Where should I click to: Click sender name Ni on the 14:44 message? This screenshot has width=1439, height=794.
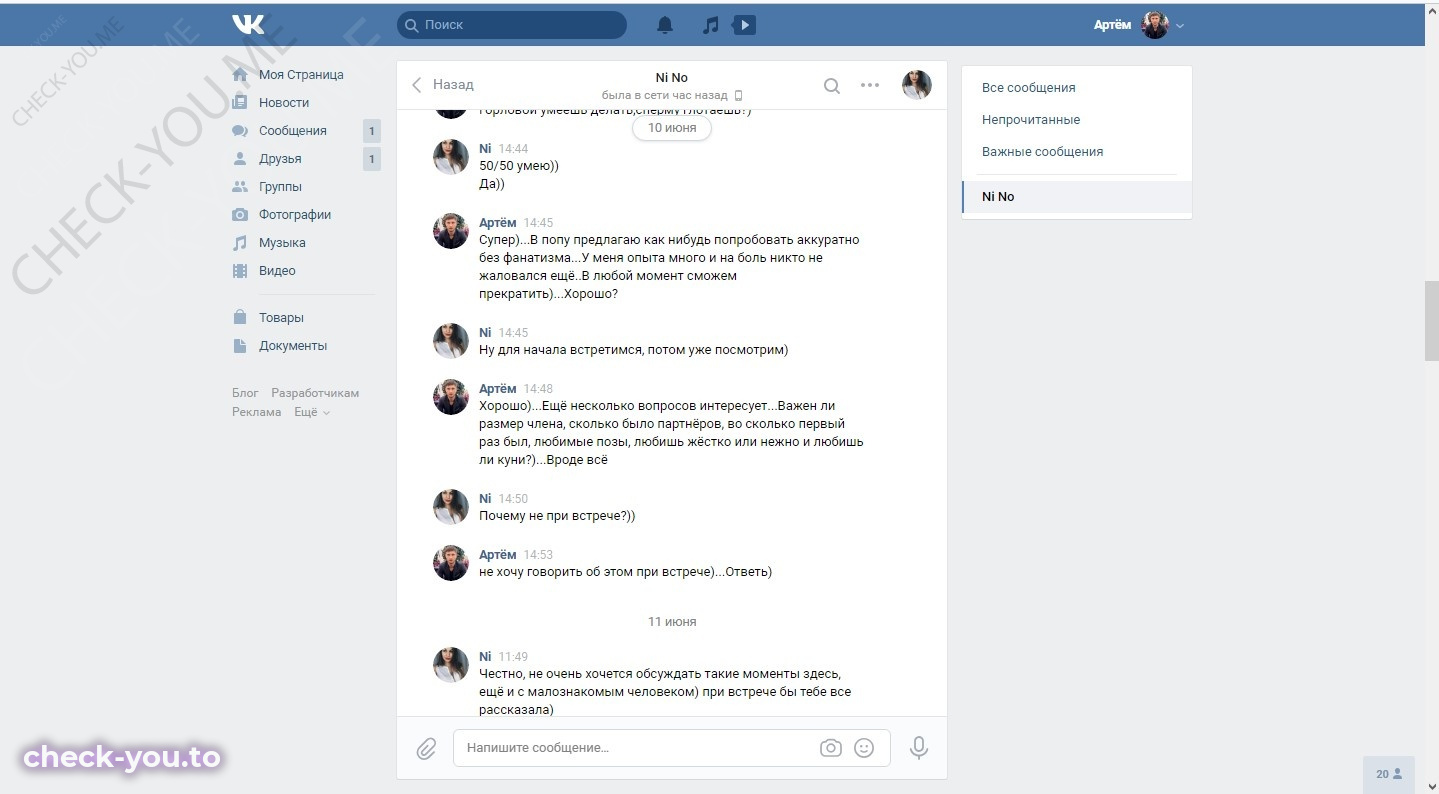point(485,149)
